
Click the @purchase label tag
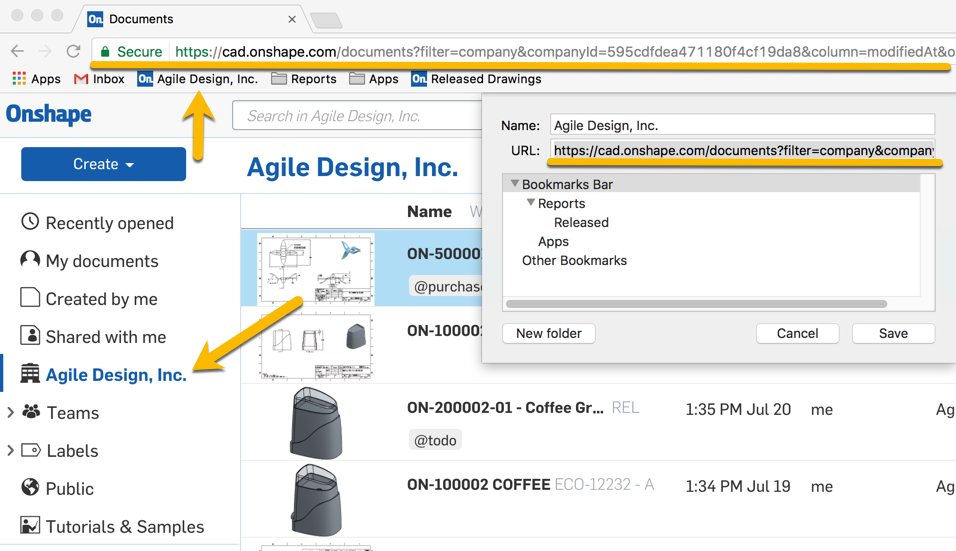coord(446,286)
